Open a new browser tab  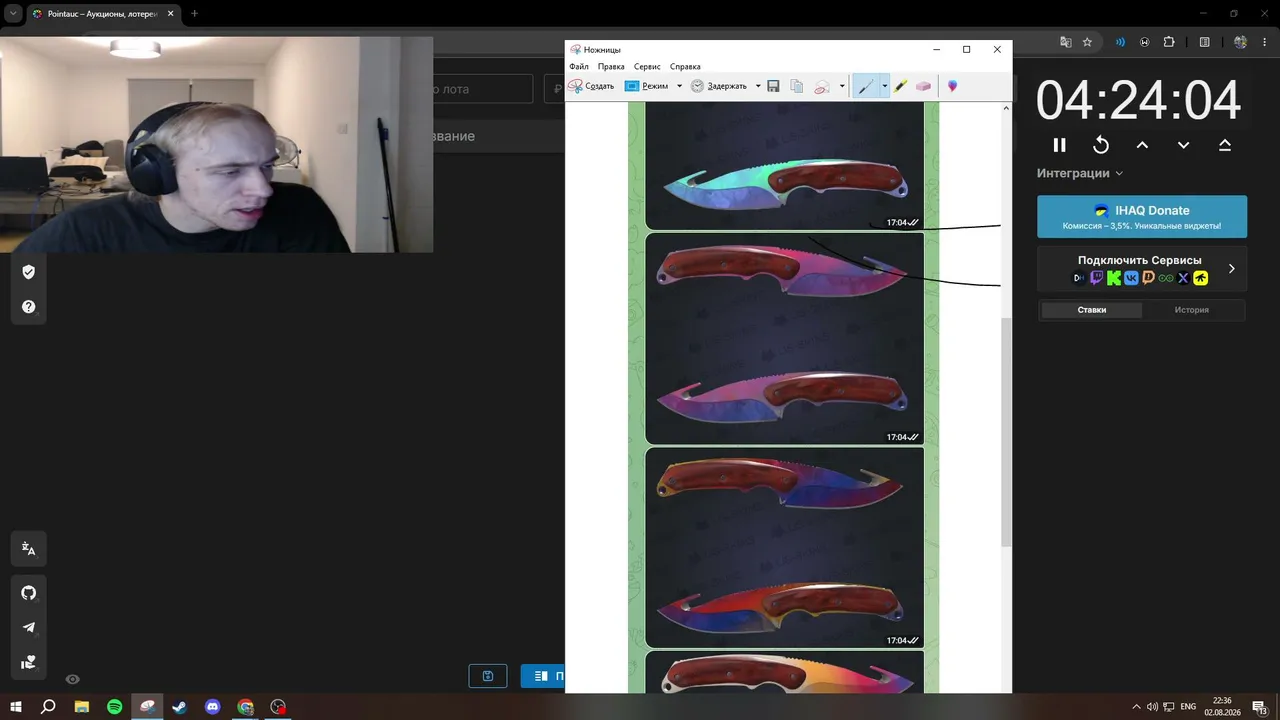pyautogui.click(x=194, y=14)
